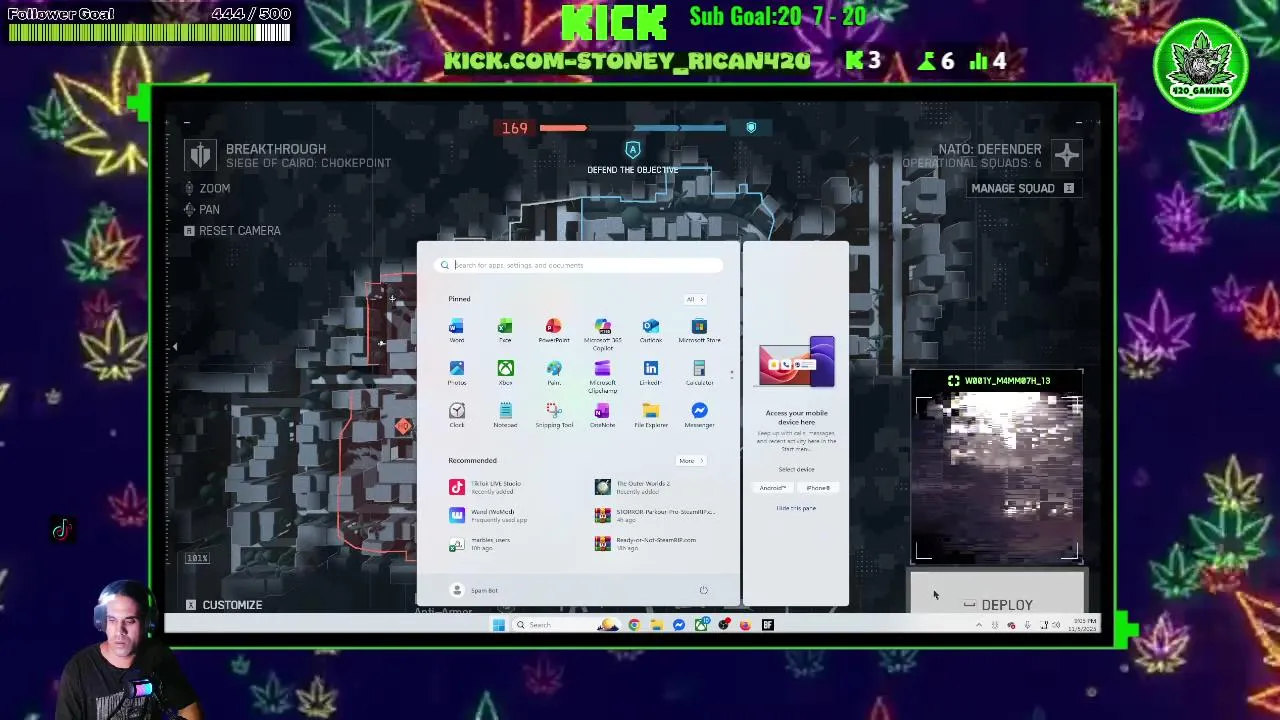Open the Calculator app
Viewport: 1280px width, 720px height.
point(699,373)
